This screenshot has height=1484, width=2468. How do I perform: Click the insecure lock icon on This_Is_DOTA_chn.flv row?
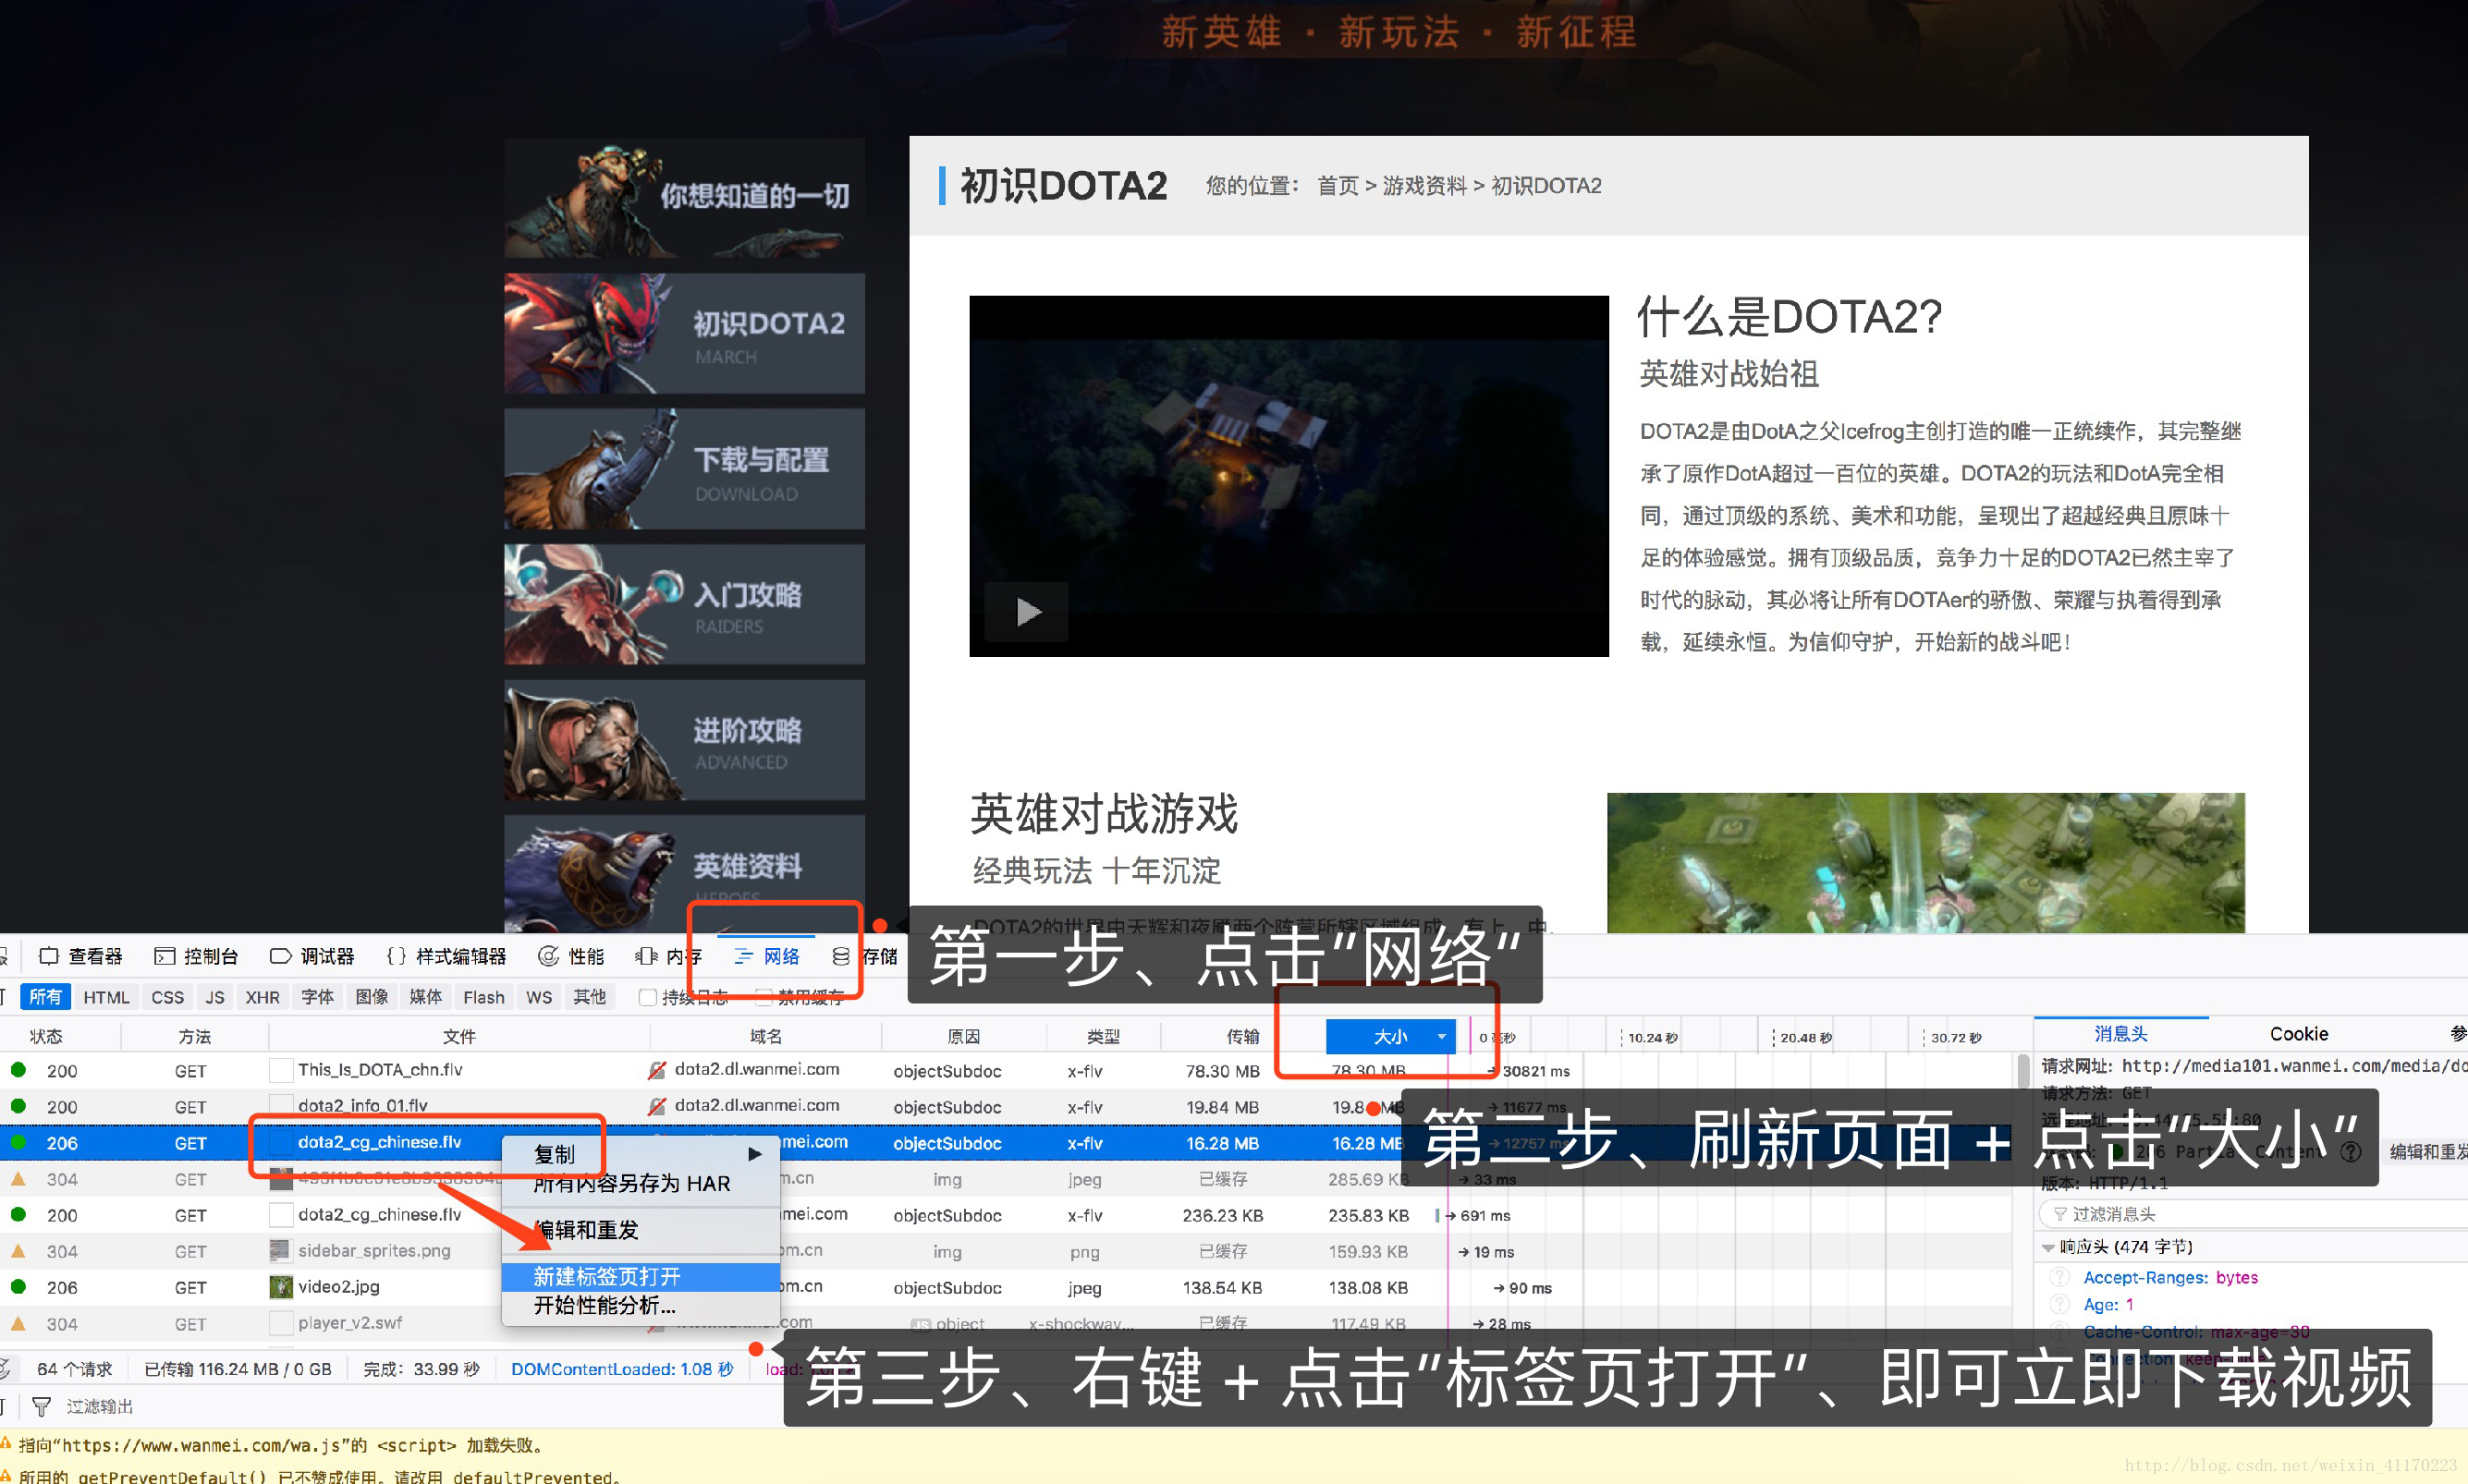point(656,1070)
